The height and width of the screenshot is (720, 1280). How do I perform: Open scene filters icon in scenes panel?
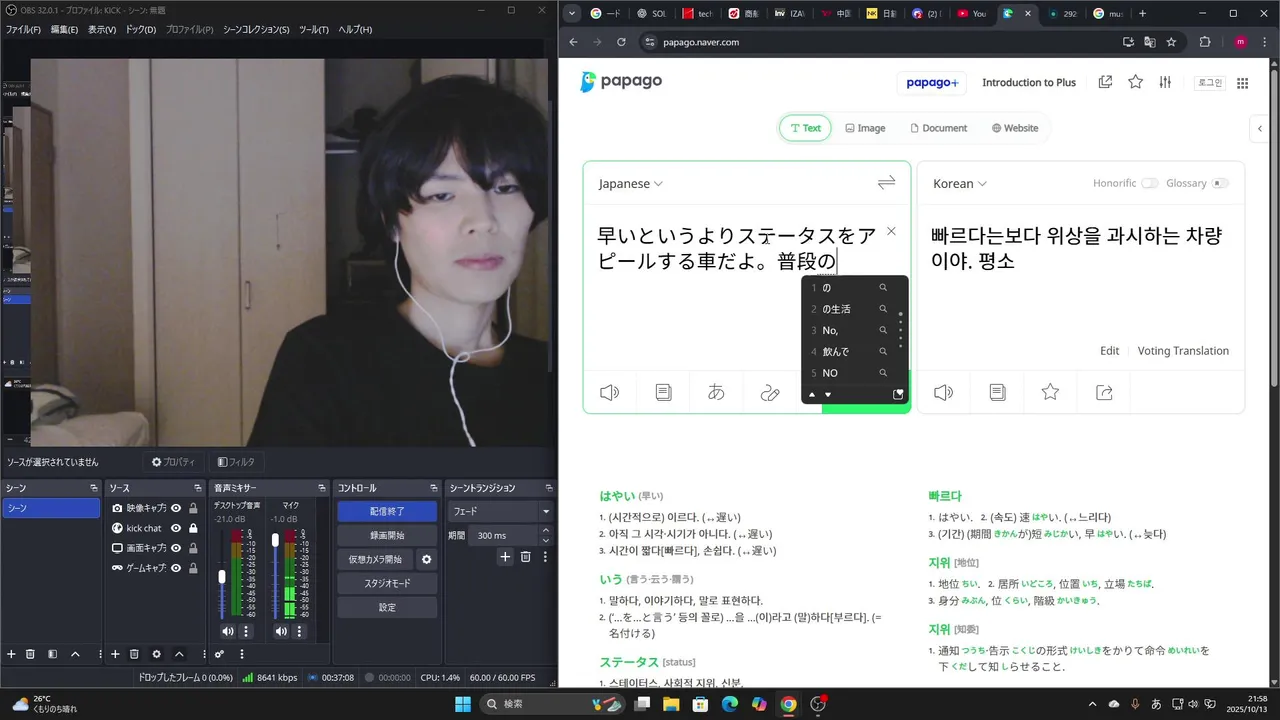(x=53, y=654)
